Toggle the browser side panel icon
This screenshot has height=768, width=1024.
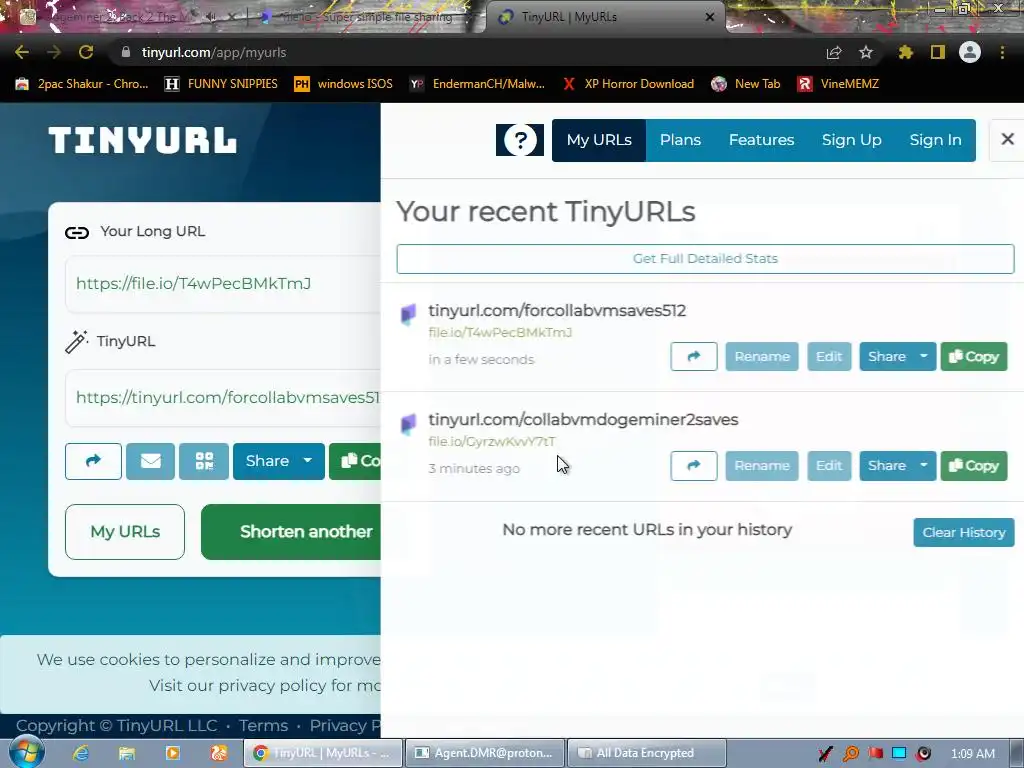[938, 52]
